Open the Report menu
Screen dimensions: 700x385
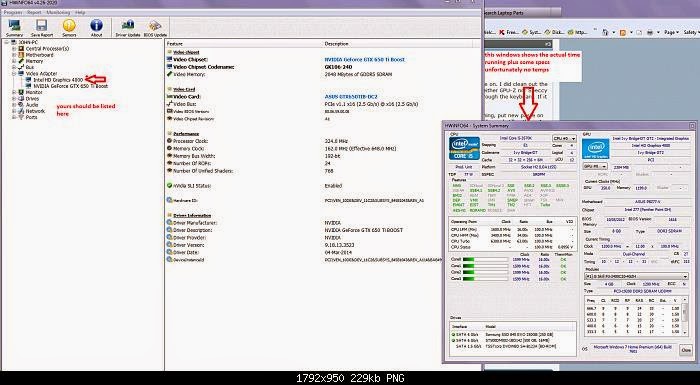34,13
